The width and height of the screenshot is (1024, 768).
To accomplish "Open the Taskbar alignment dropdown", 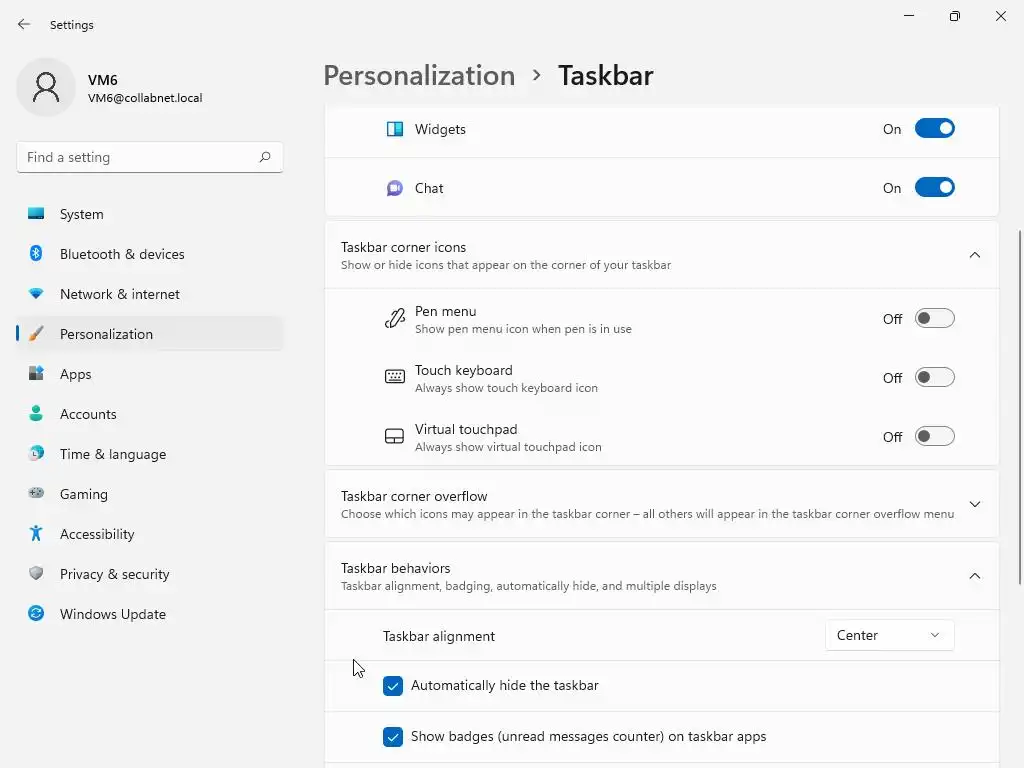I will click(889, 635).
